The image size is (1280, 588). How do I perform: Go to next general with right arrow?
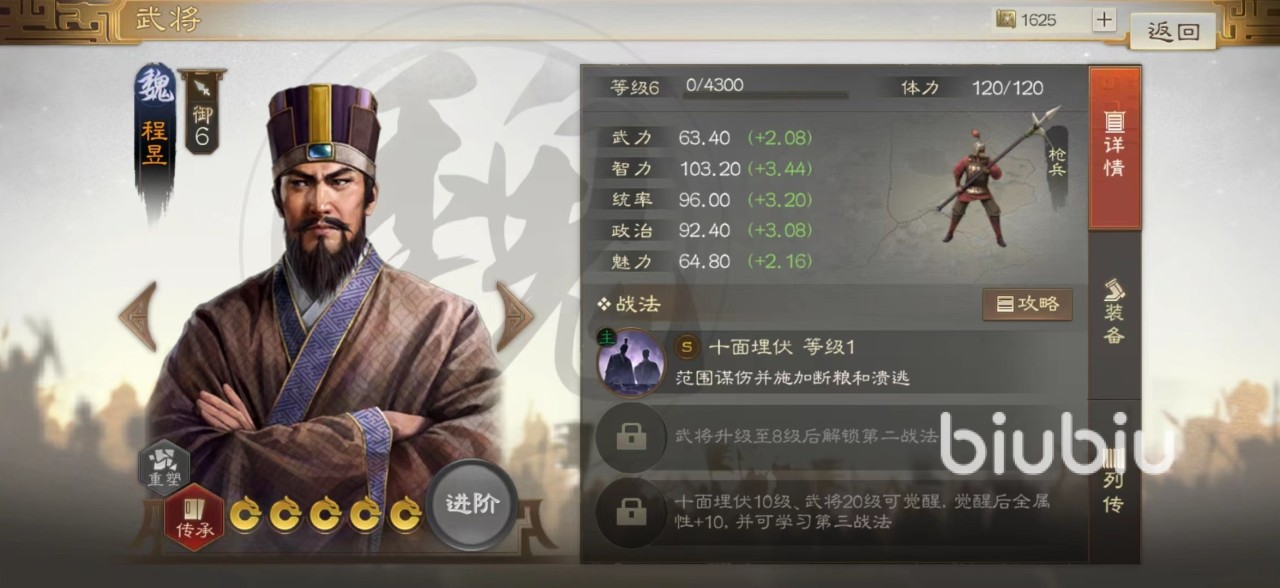515,316
